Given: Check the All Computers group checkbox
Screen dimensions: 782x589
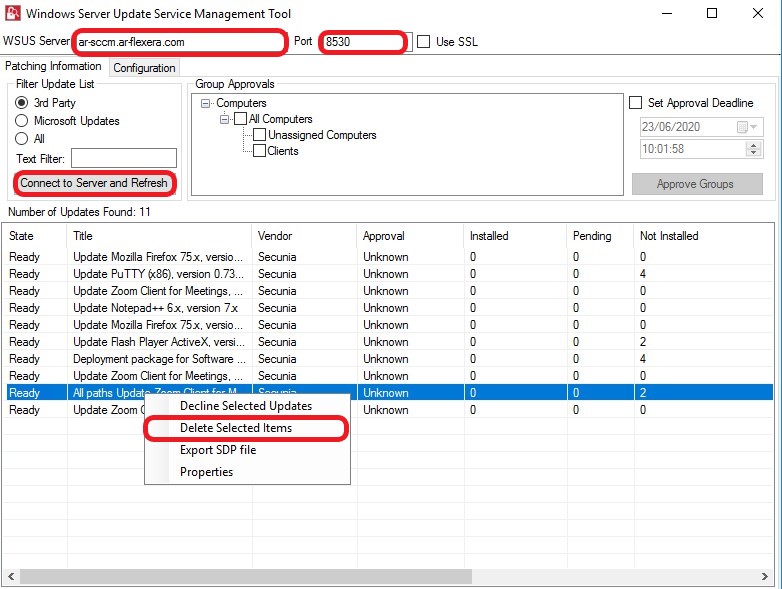Looking at the screenshot, I should (x=240, y=119).
